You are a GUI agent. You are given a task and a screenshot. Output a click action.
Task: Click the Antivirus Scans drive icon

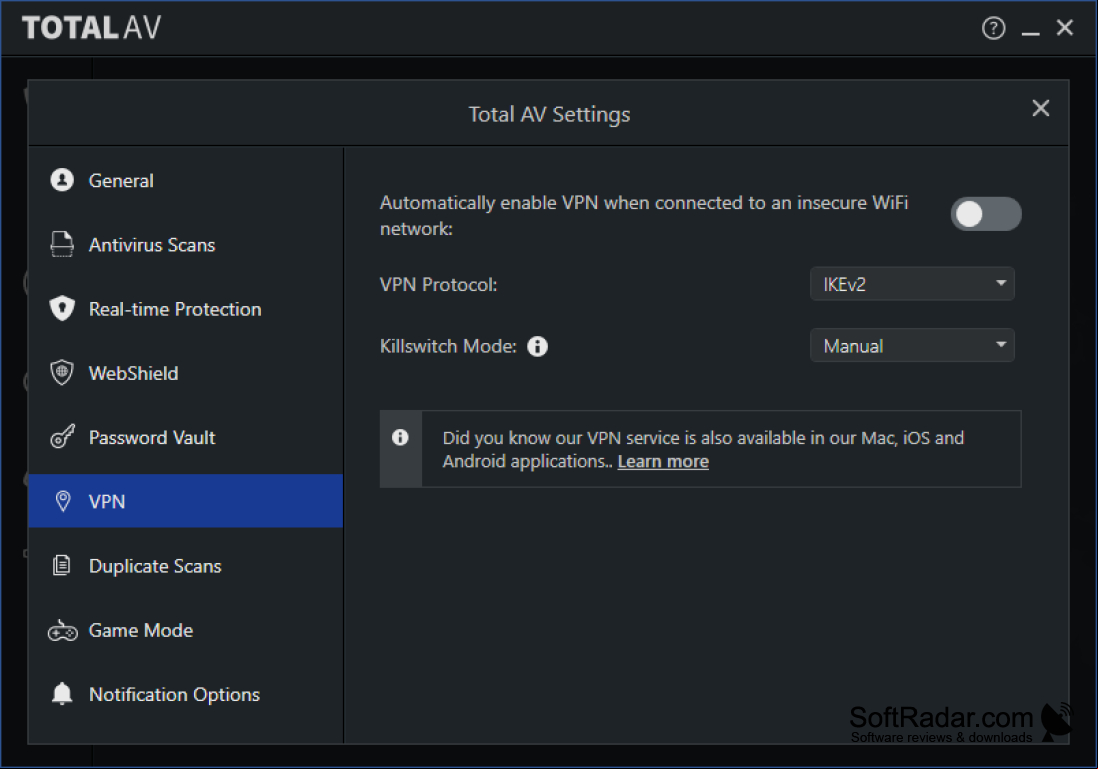coord(62,244)
